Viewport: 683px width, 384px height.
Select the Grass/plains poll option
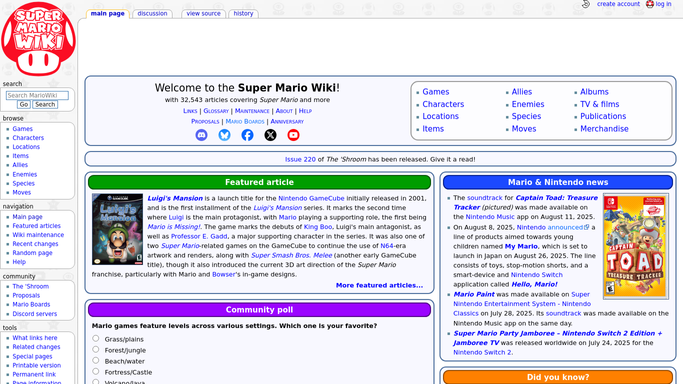pyautogui.click(x=96, y=338)
